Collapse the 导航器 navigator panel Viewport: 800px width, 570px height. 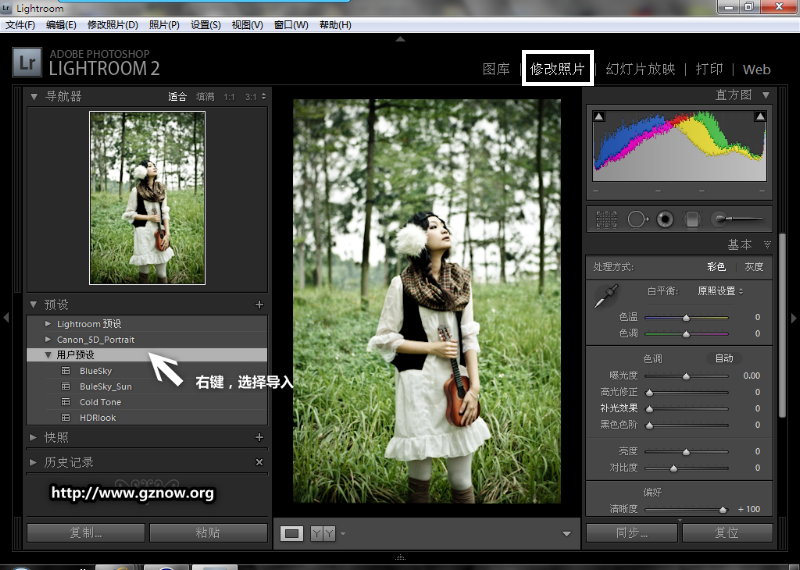point(34,96)
